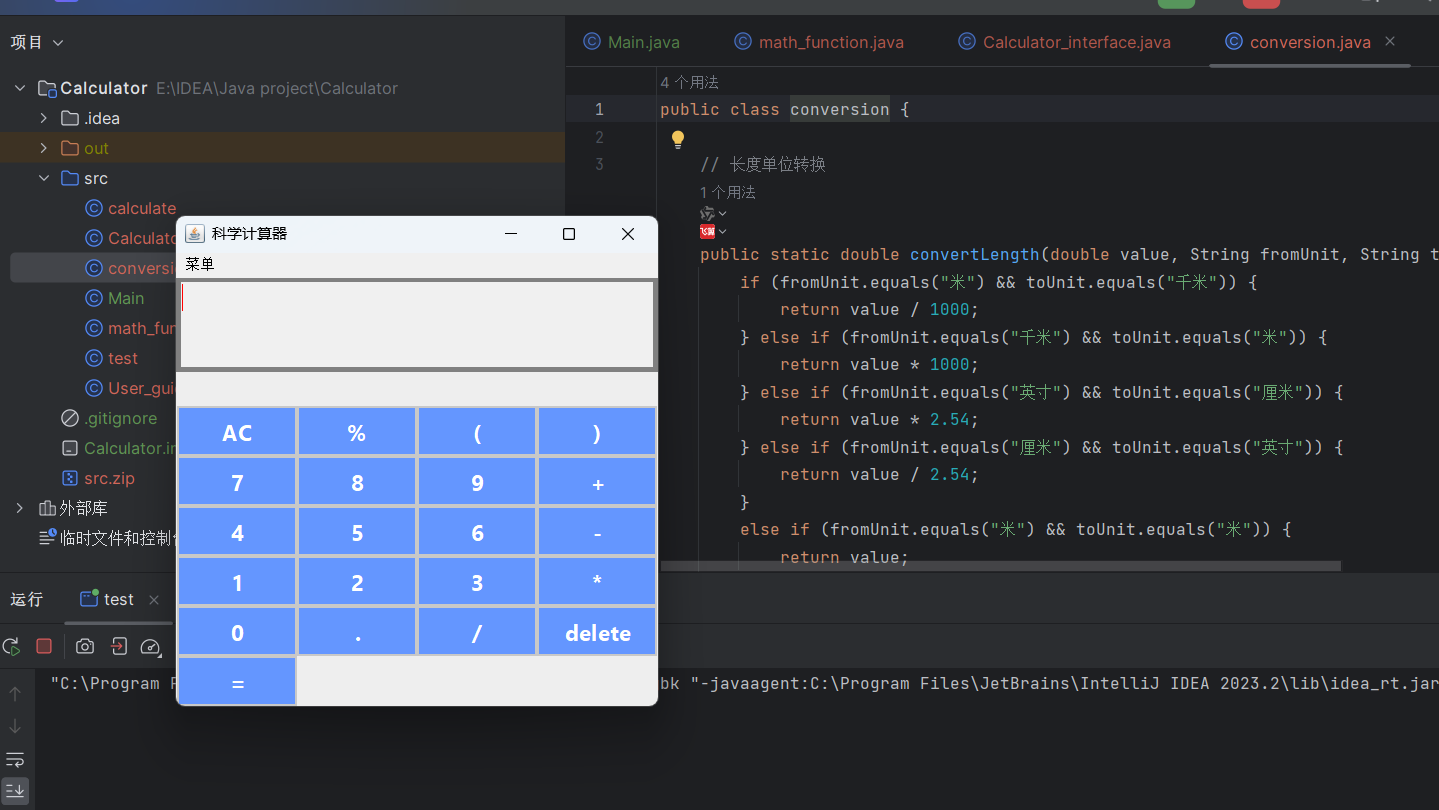Viewport: 1439px width, 810px height.
Task: Collapse the src folder in project tree
Action: pyautogui.click(x=43, y=178)
